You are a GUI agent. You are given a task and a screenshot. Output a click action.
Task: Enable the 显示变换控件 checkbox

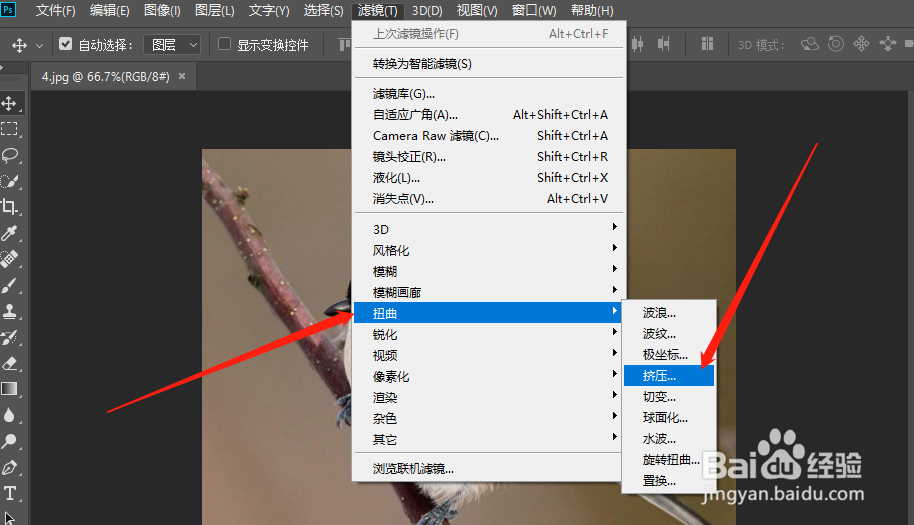(x=224, y=44)
